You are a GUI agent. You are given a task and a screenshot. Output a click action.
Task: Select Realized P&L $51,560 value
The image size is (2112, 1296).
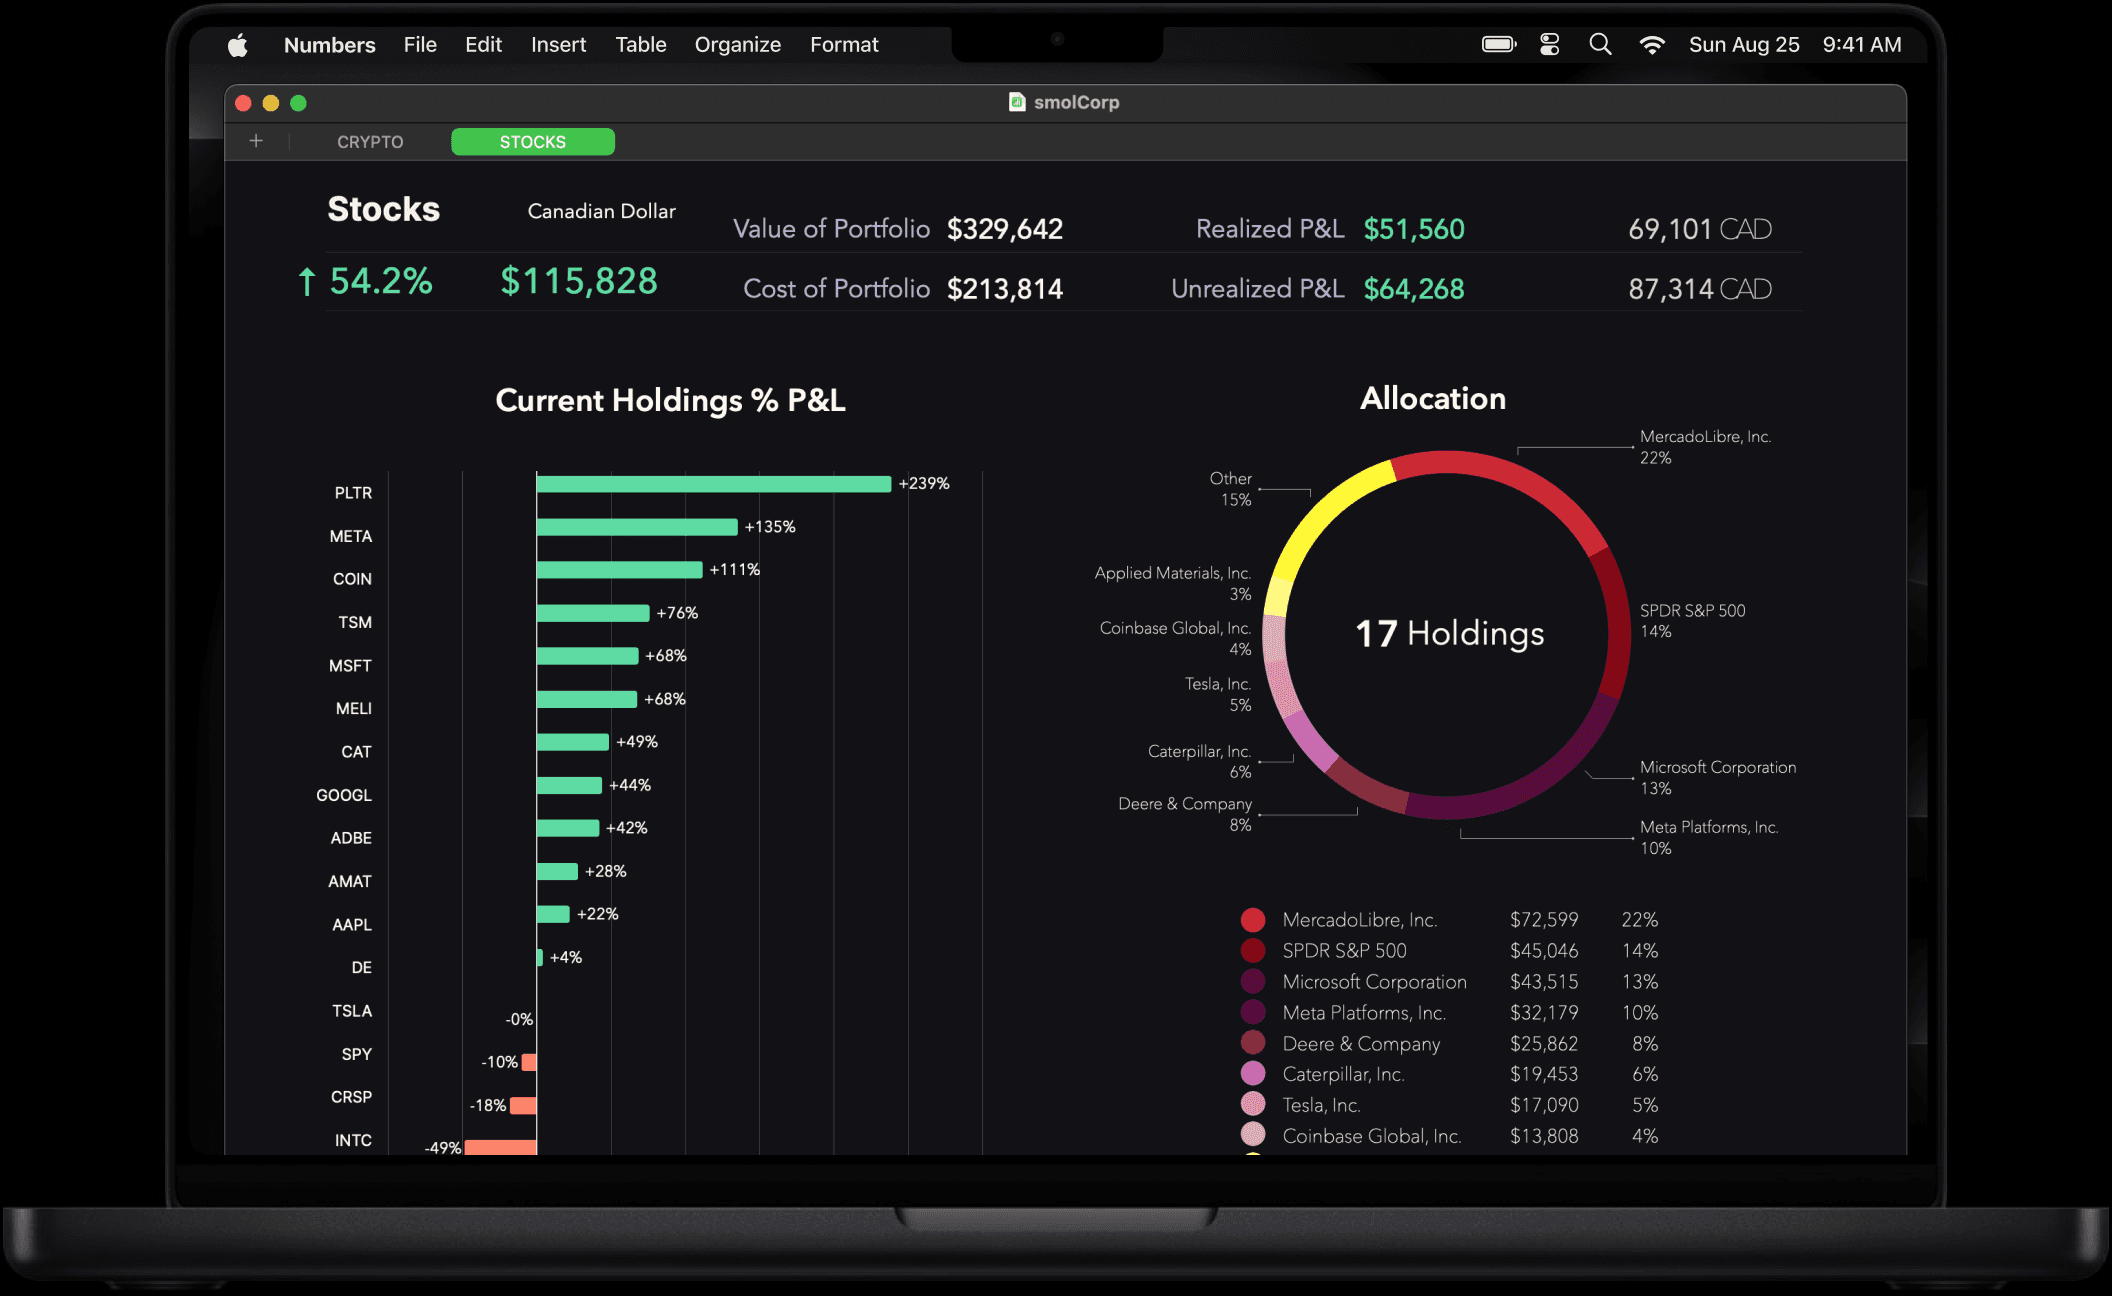click(1414, 229)
